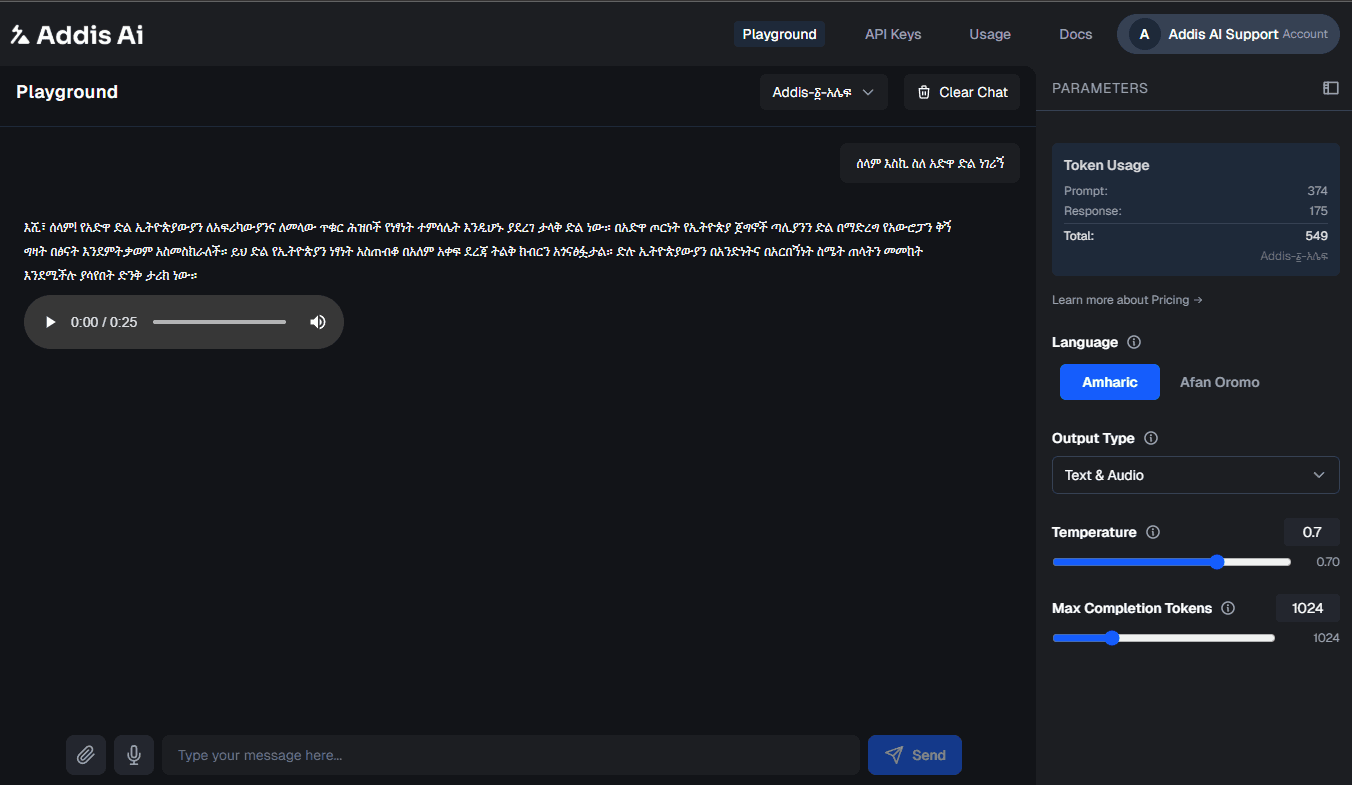Click the Language info icon
1352x785 pixels.
[1134, 342]
